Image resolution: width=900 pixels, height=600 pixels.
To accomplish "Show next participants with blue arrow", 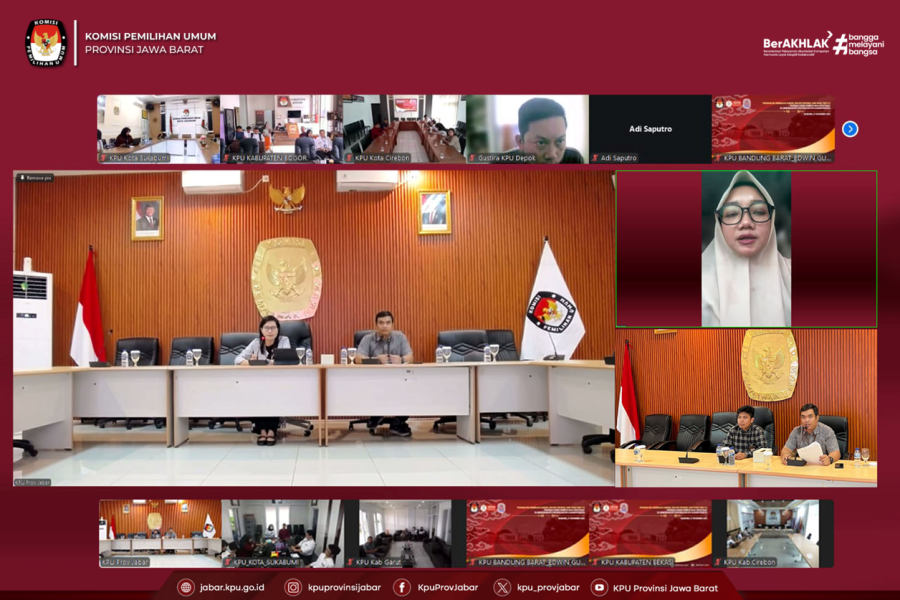I will 850,129.
